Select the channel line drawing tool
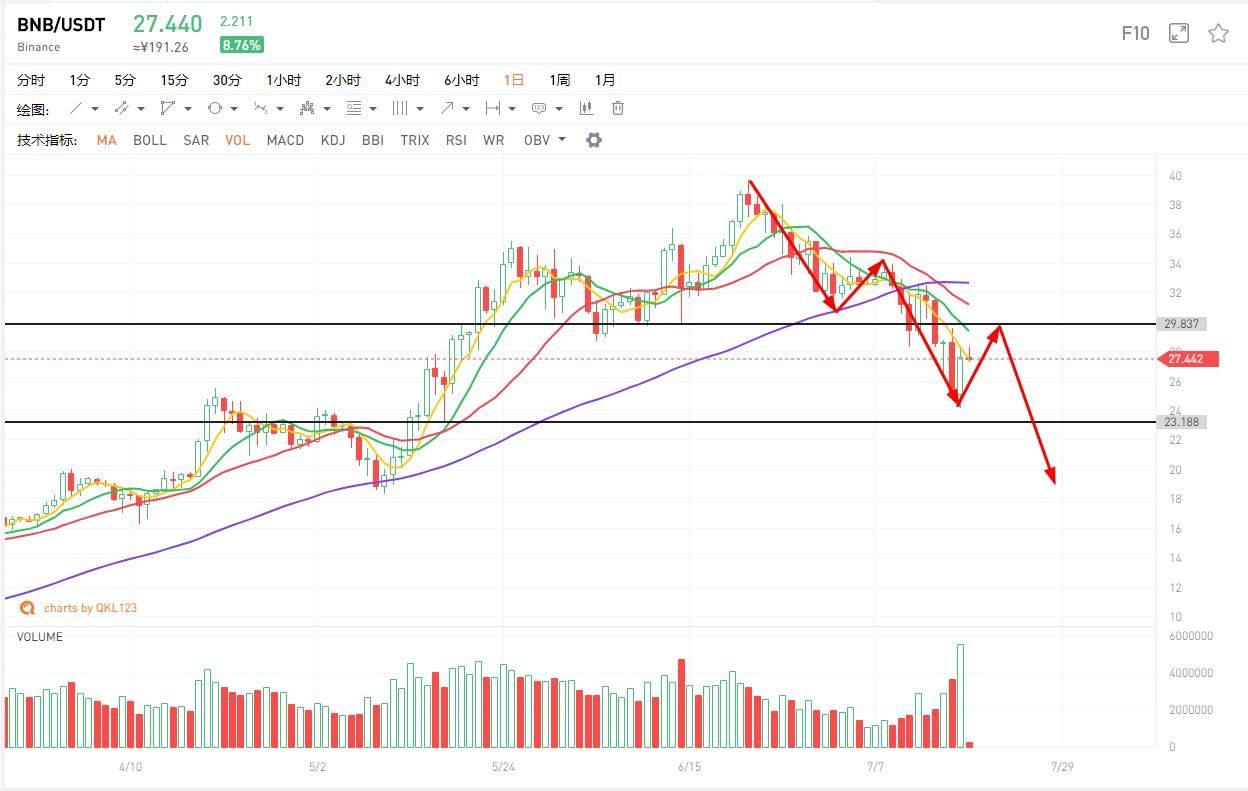The width and height of the screenshot is (1248, 791). pos(121,108)
